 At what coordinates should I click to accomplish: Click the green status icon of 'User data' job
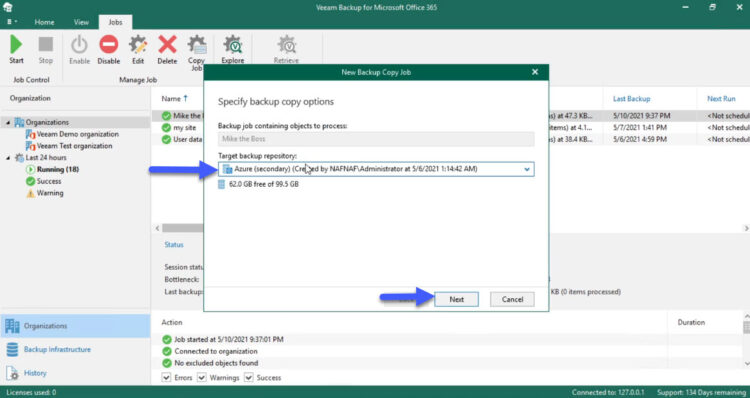166,139
